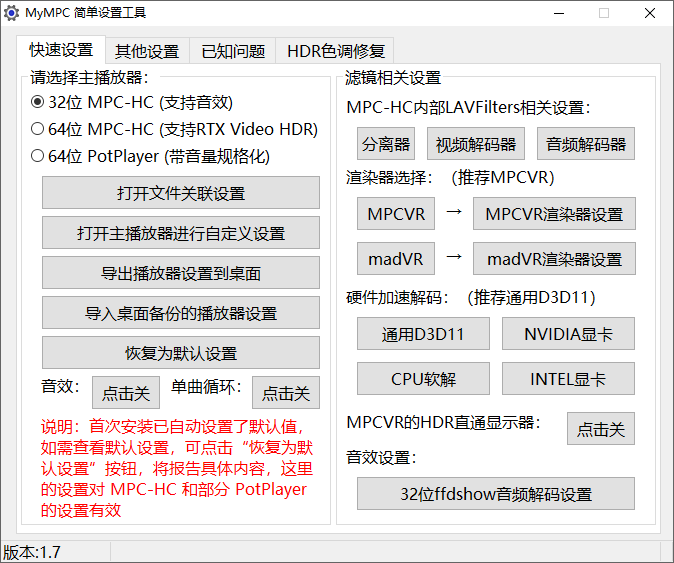This screenshot has width=674, height=563.
Task: Click the 请选择主播放器 group label
Action: tap(89, 77)
